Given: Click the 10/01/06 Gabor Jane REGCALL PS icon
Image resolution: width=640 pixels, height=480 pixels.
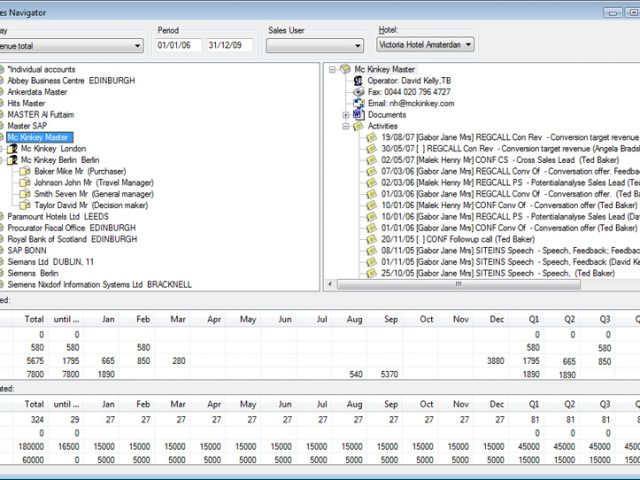Looking at the screenshot, I should (x=371, y=216).
